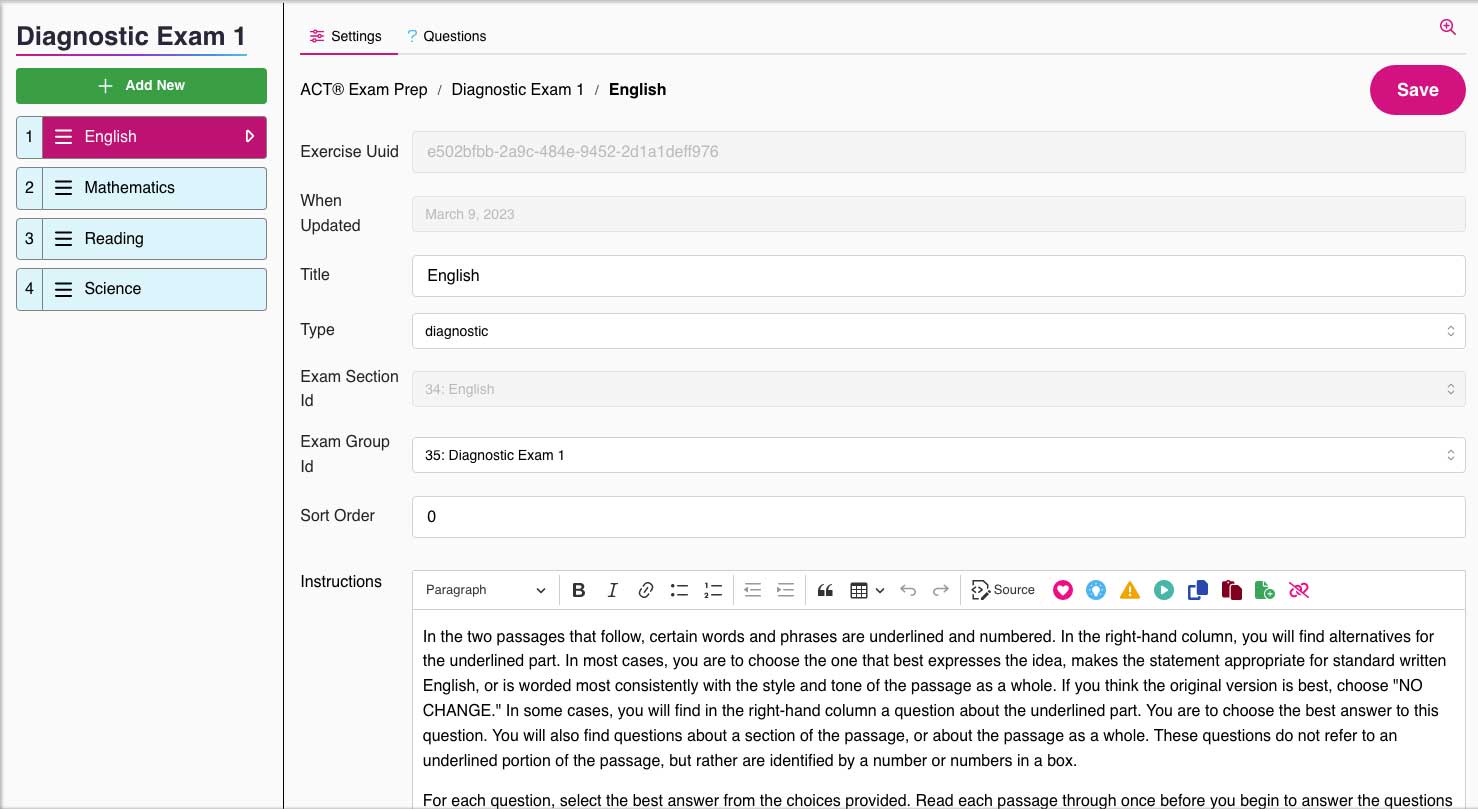Open the Exam Group Id dropdown

tap(938, 455)
